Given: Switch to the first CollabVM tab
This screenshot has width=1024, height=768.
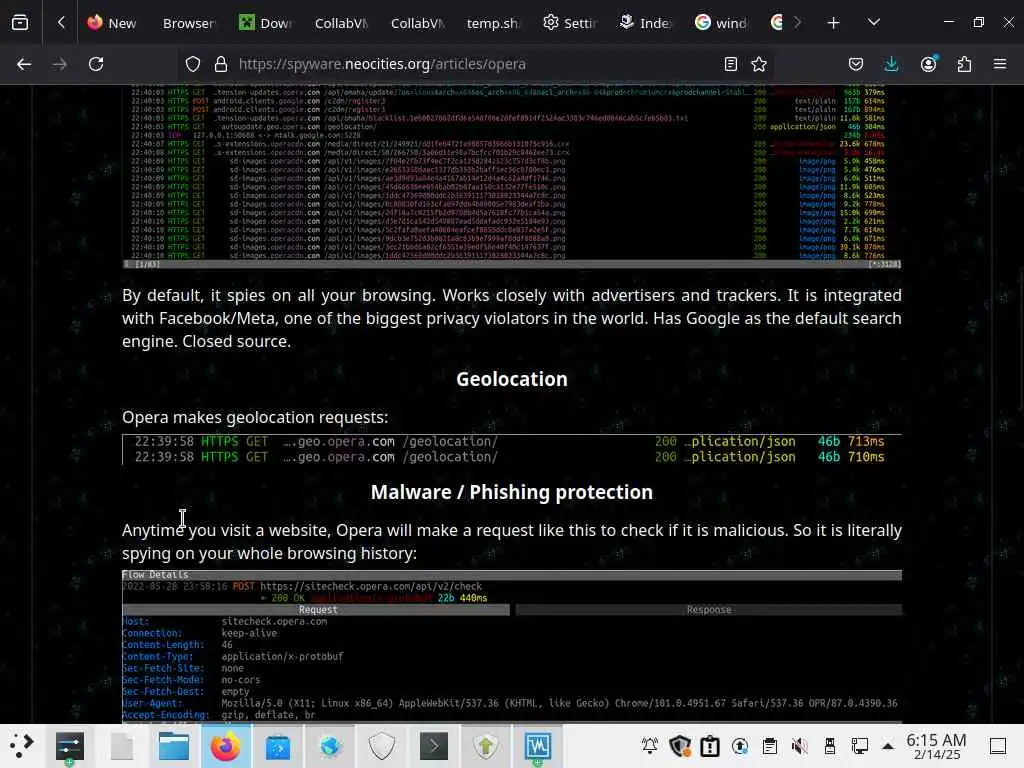Looking at the screenshot, I should tap(341, 23).
